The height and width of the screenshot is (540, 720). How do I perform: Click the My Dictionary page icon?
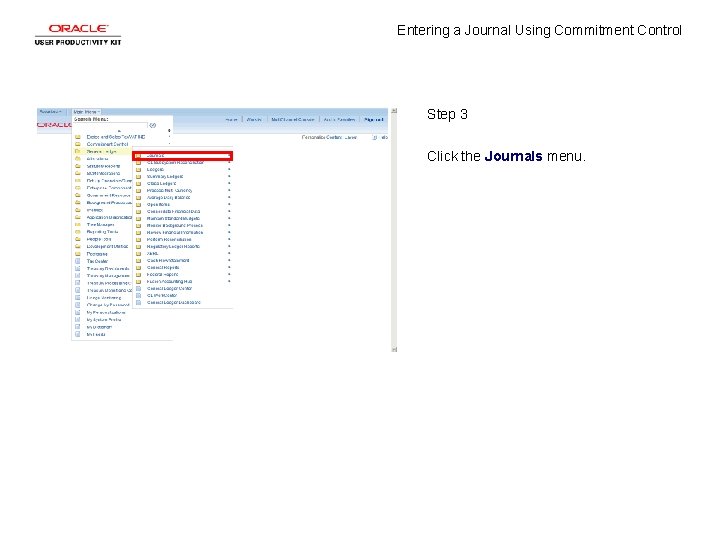click(78, 327)
